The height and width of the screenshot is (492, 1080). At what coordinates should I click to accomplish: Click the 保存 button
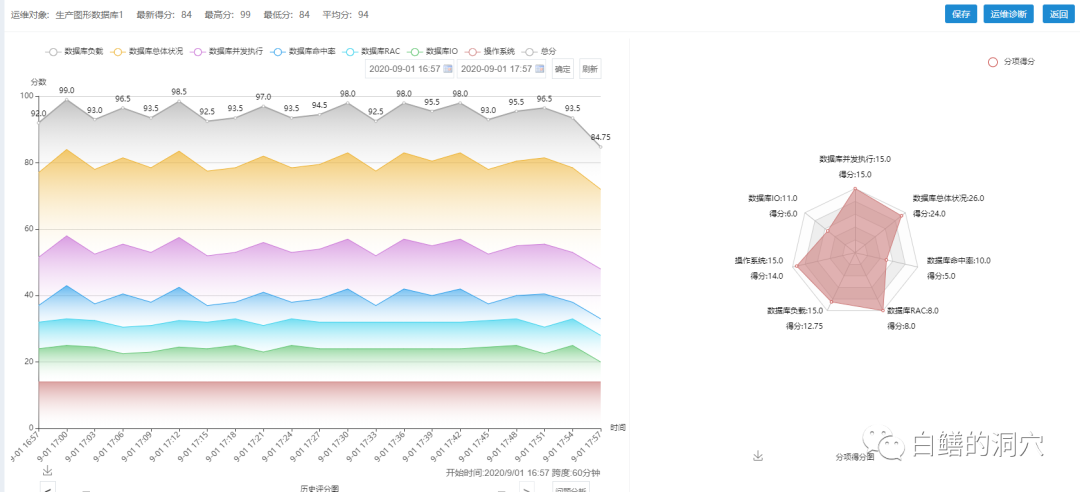pos(961,14)
